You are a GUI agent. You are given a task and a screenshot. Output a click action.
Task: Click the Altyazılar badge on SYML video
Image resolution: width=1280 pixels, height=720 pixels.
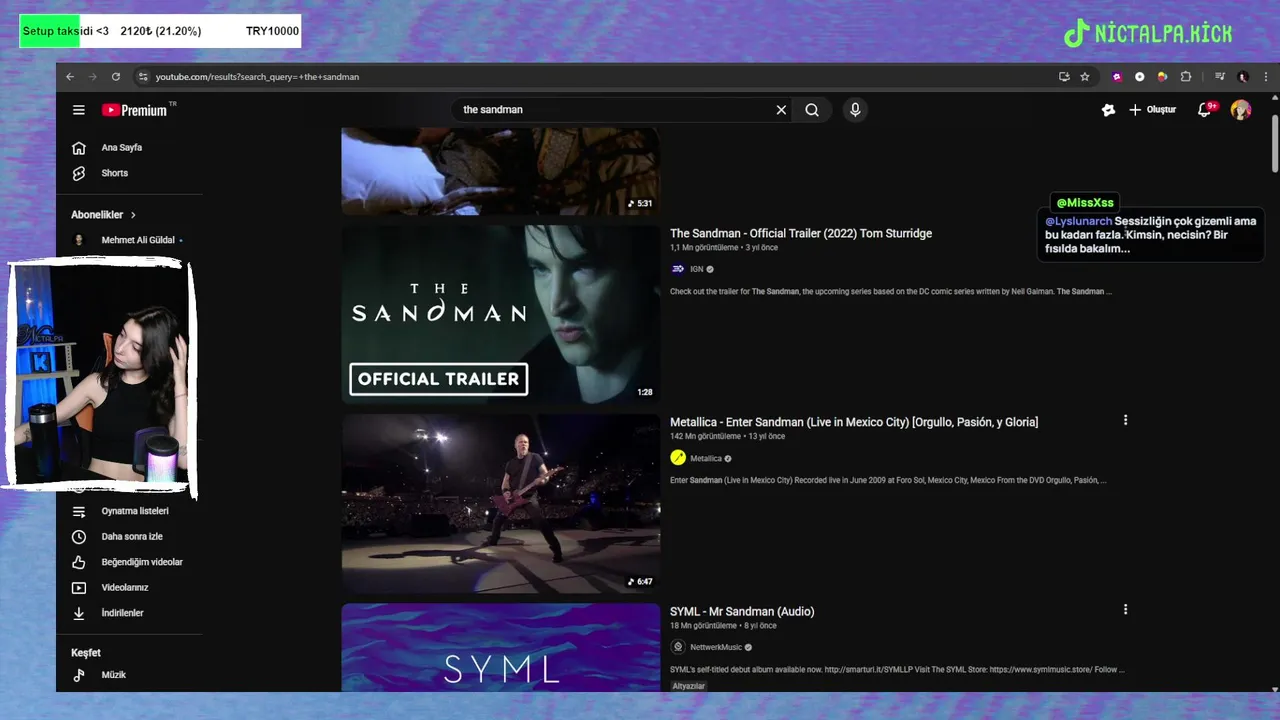pyautogui.click(x=688, y=686)
